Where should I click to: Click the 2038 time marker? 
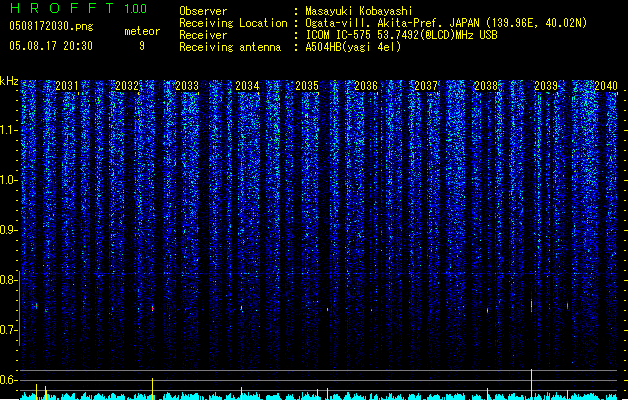pyautogui.click(x=486, y=86)
